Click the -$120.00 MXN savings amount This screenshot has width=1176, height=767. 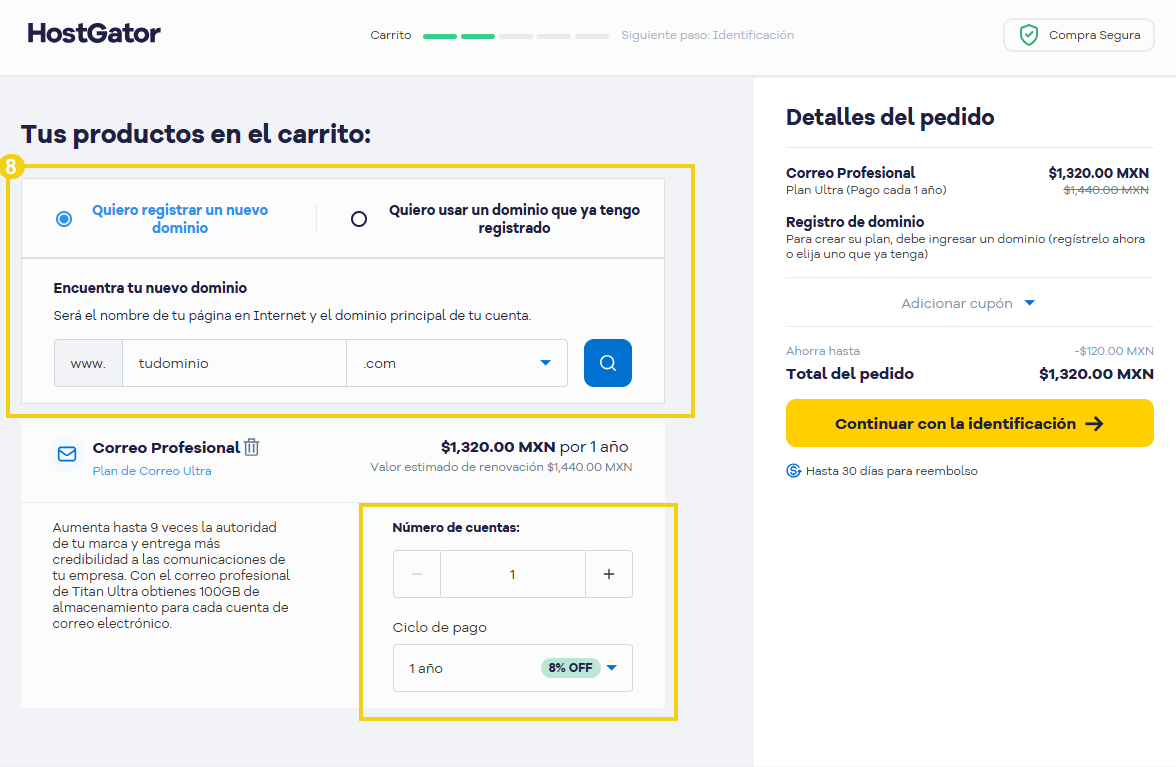pos(1114,351)
